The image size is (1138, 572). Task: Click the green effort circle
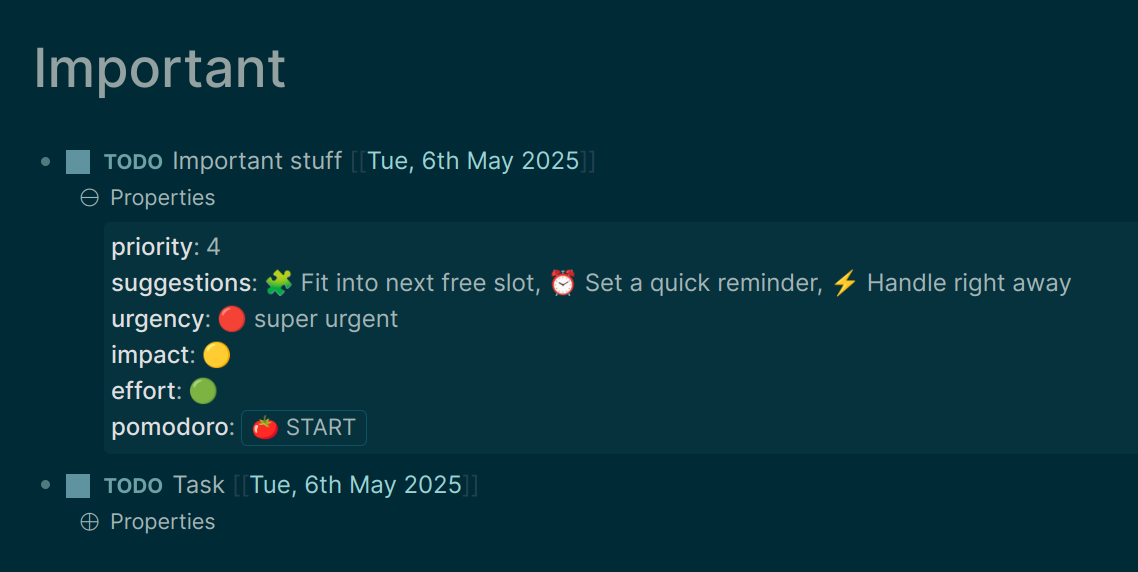pos(203,391)
